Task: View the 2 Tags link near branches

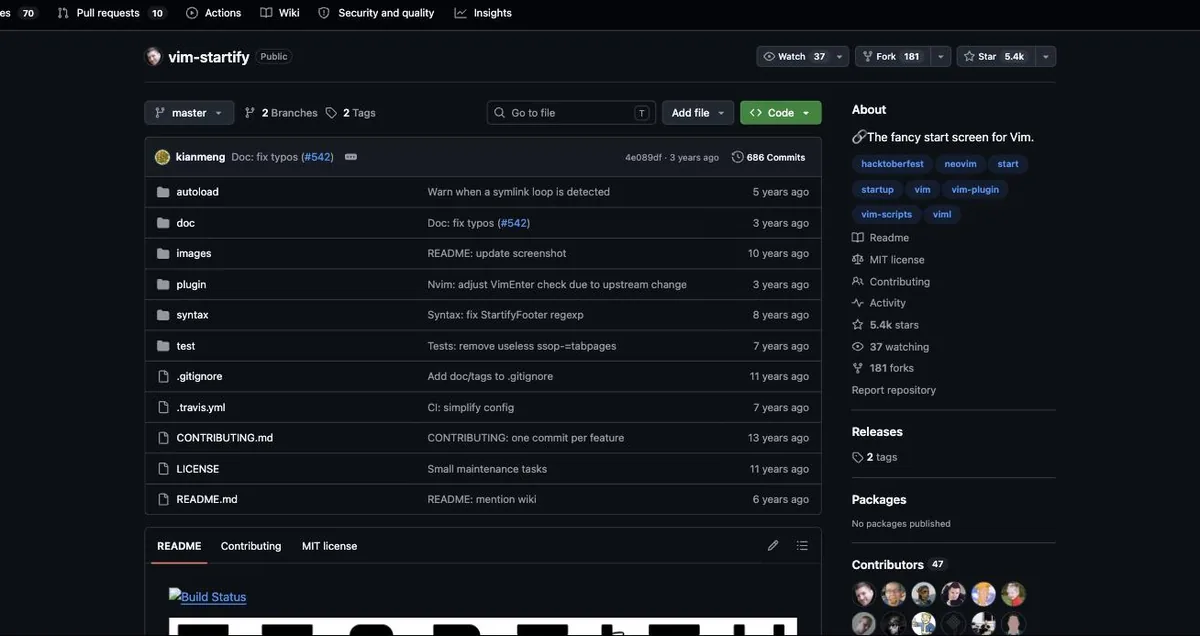Action: tap(351, 113)
